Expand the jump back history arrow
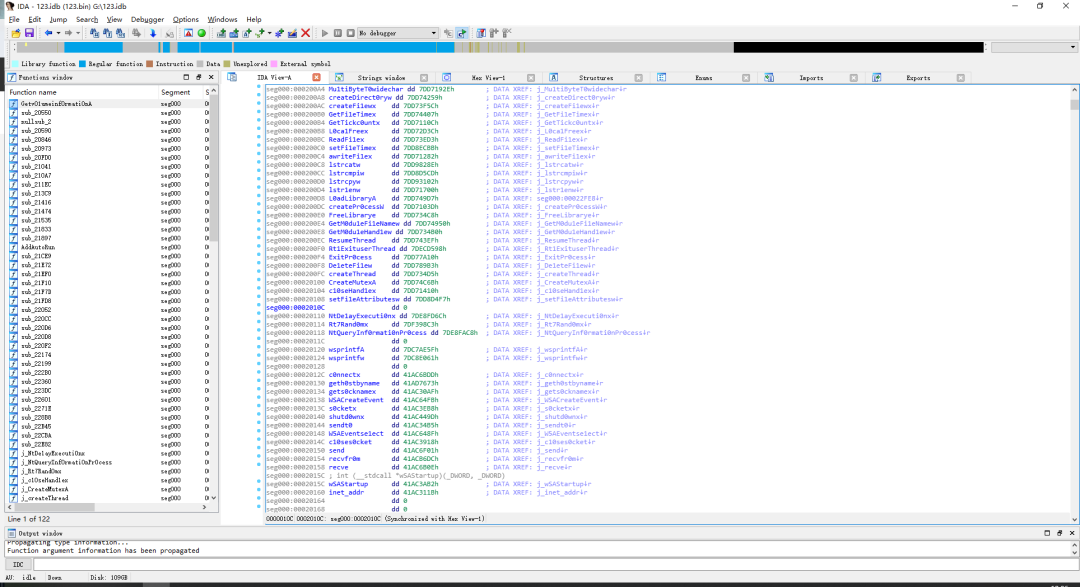The image size is (1080, 587). [x=58, y=33]
